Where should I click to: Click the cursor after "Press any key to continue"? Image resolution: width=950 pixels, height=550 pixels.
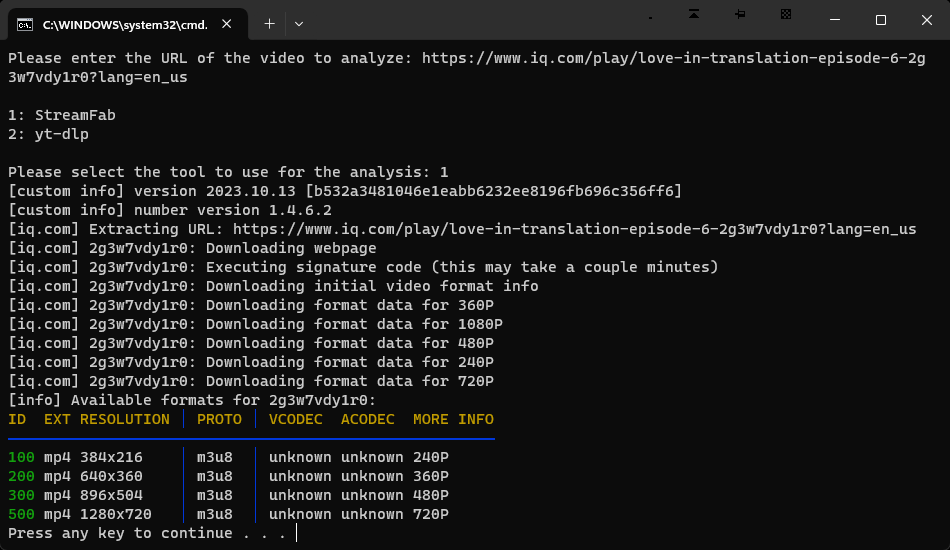click(297, 533)
